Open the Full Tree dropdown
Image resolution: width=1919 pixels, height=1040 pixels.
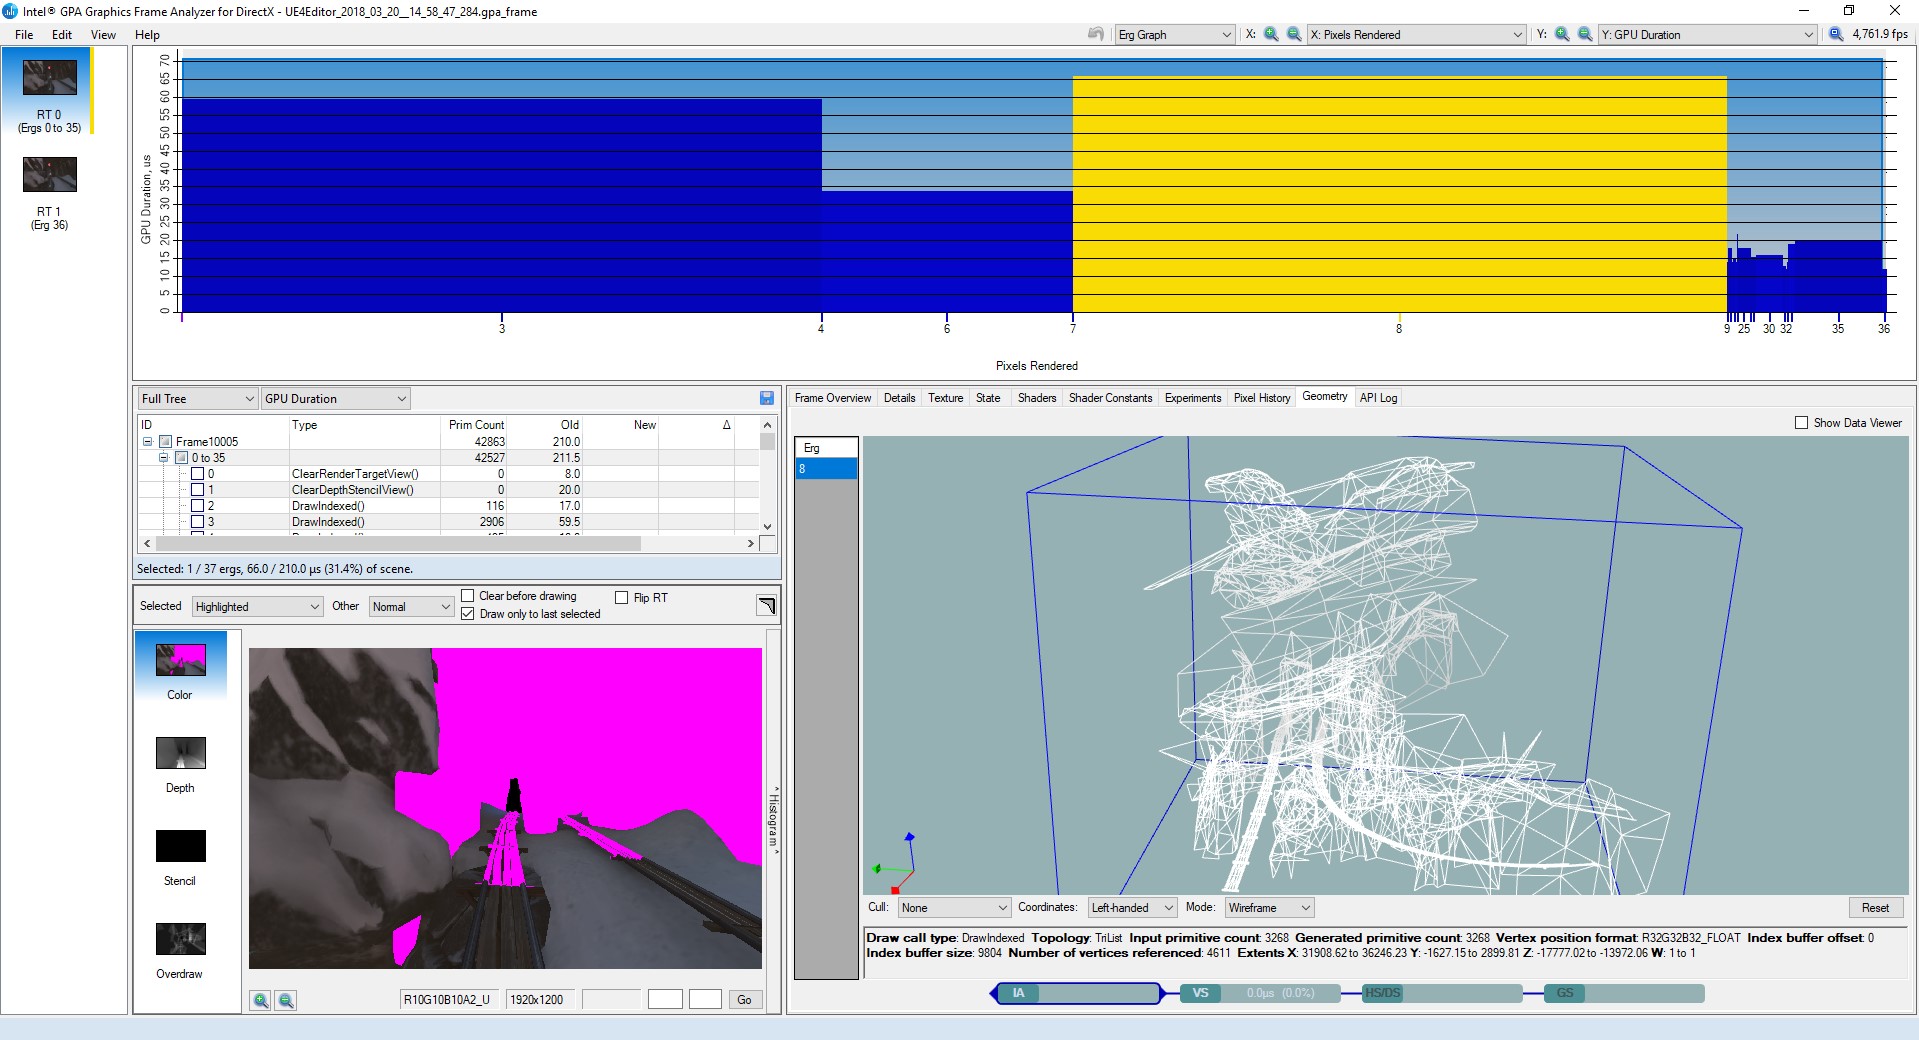coord(198,399)
